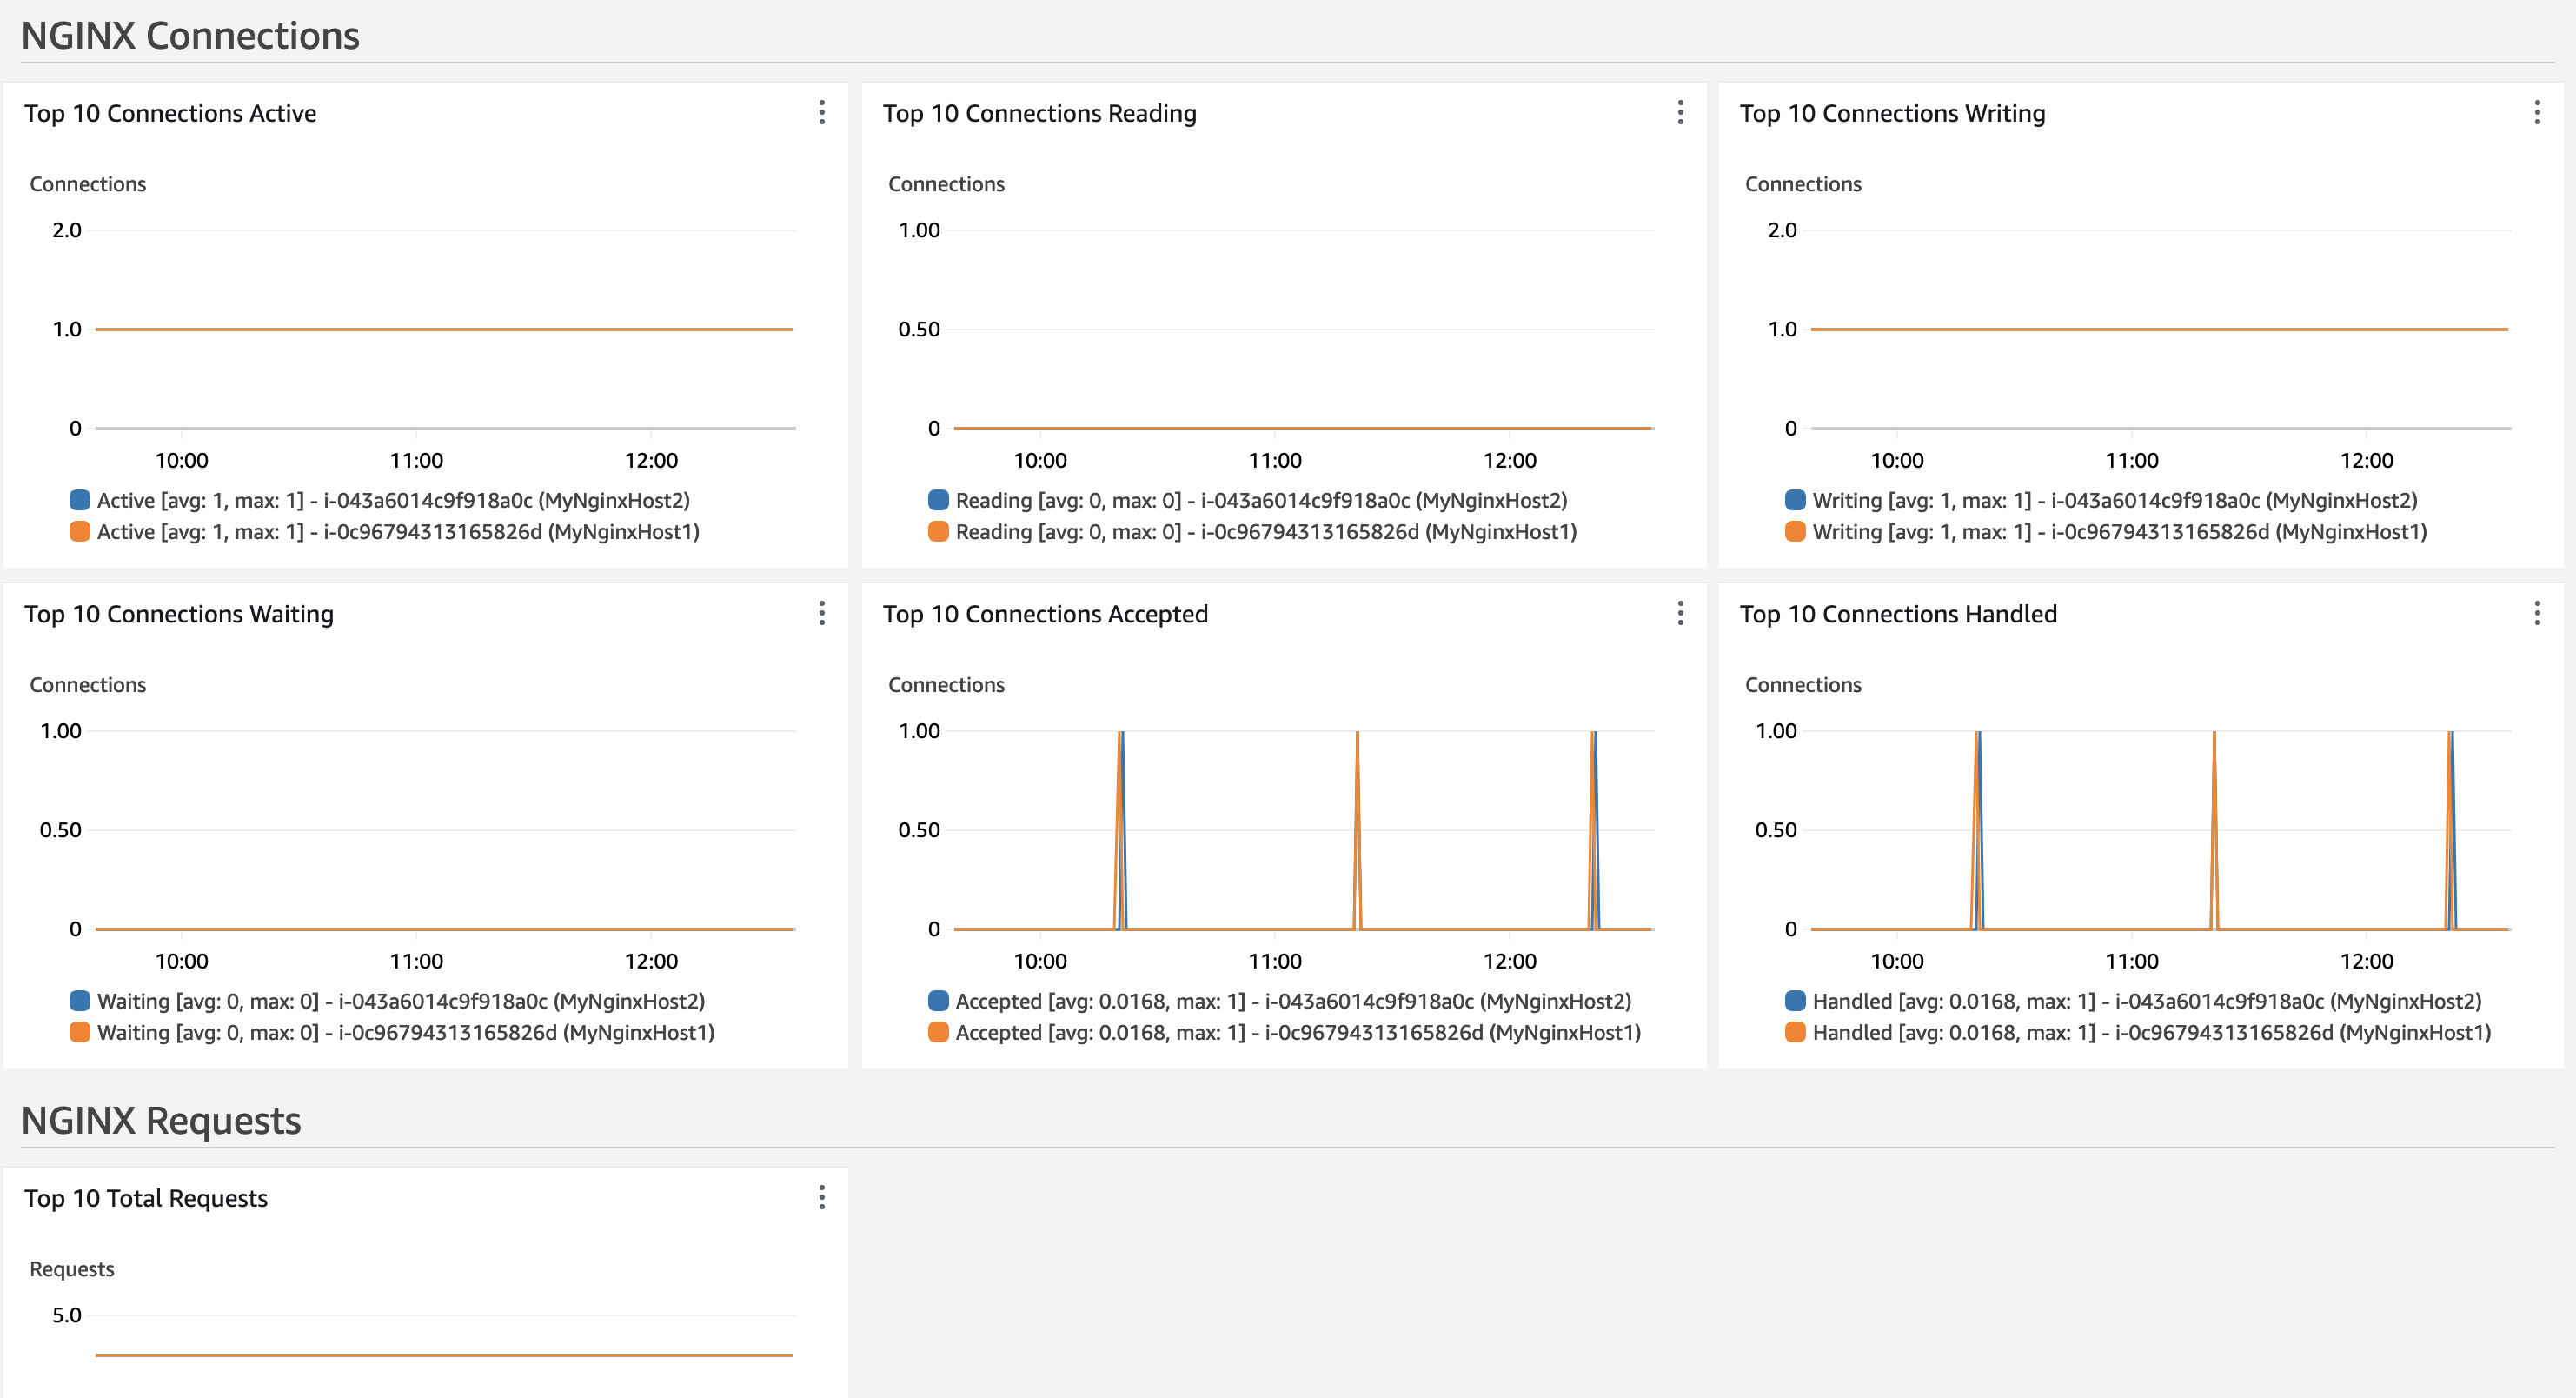Click the 5.0 axis value on Total Requests

point(67,1315)
